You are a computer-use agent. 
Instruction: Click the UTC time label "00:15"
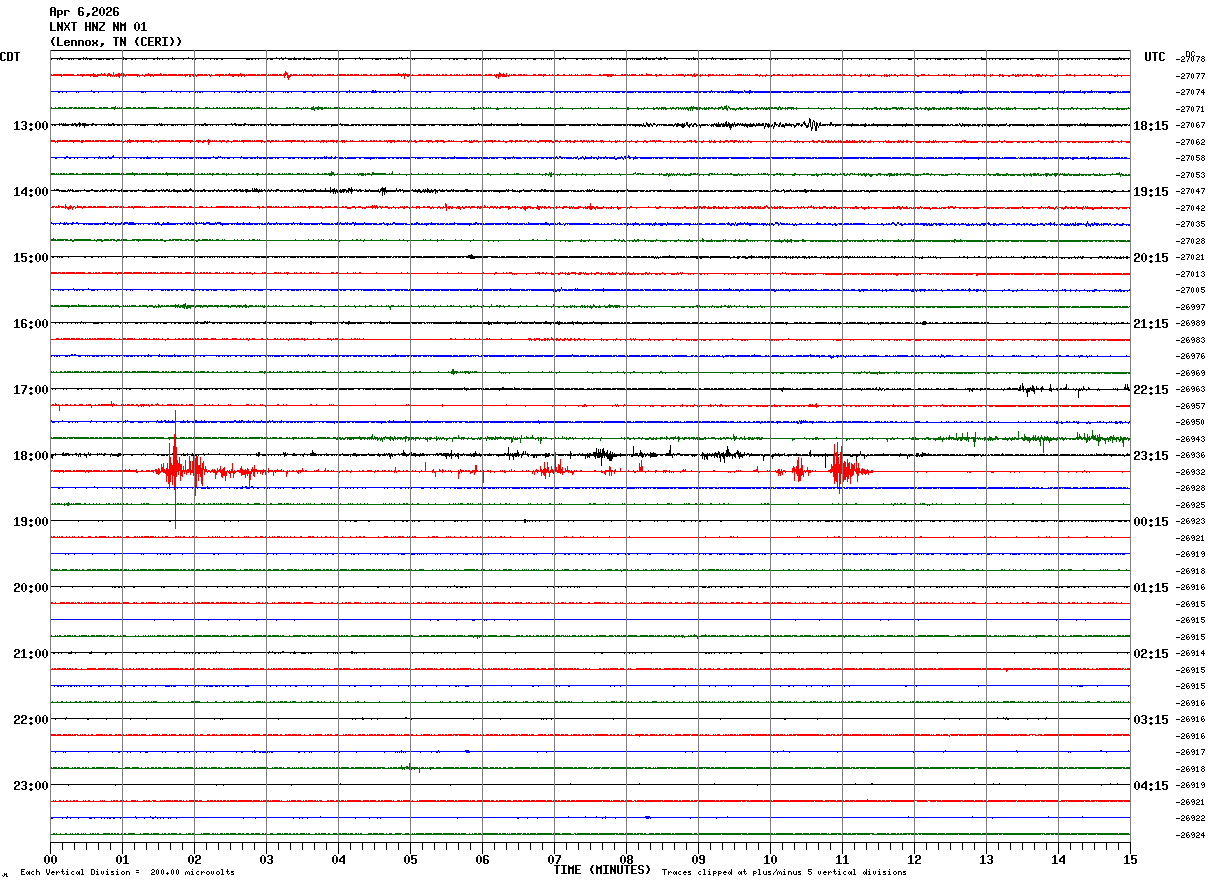[1151, 522]
